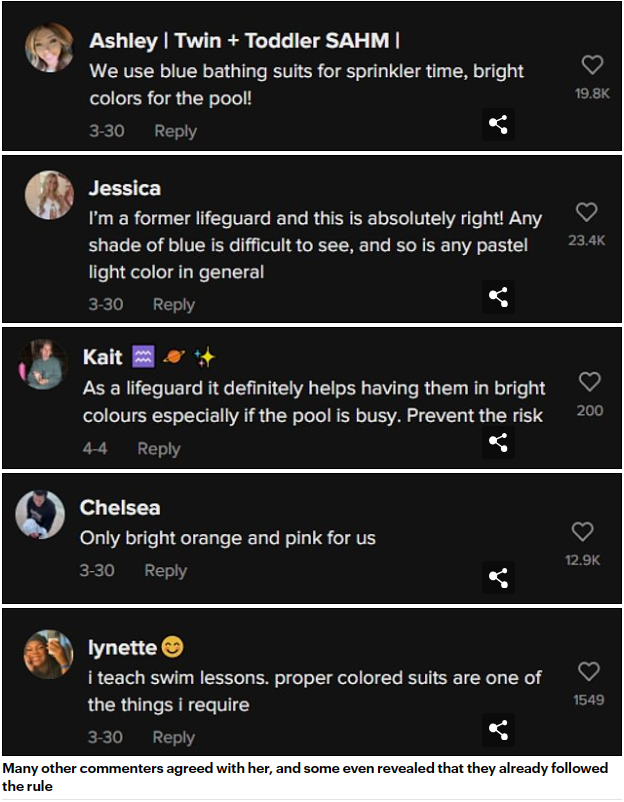Open Jessica's profile avatar
The image size is (624, 802).
[x=49, y=195]
